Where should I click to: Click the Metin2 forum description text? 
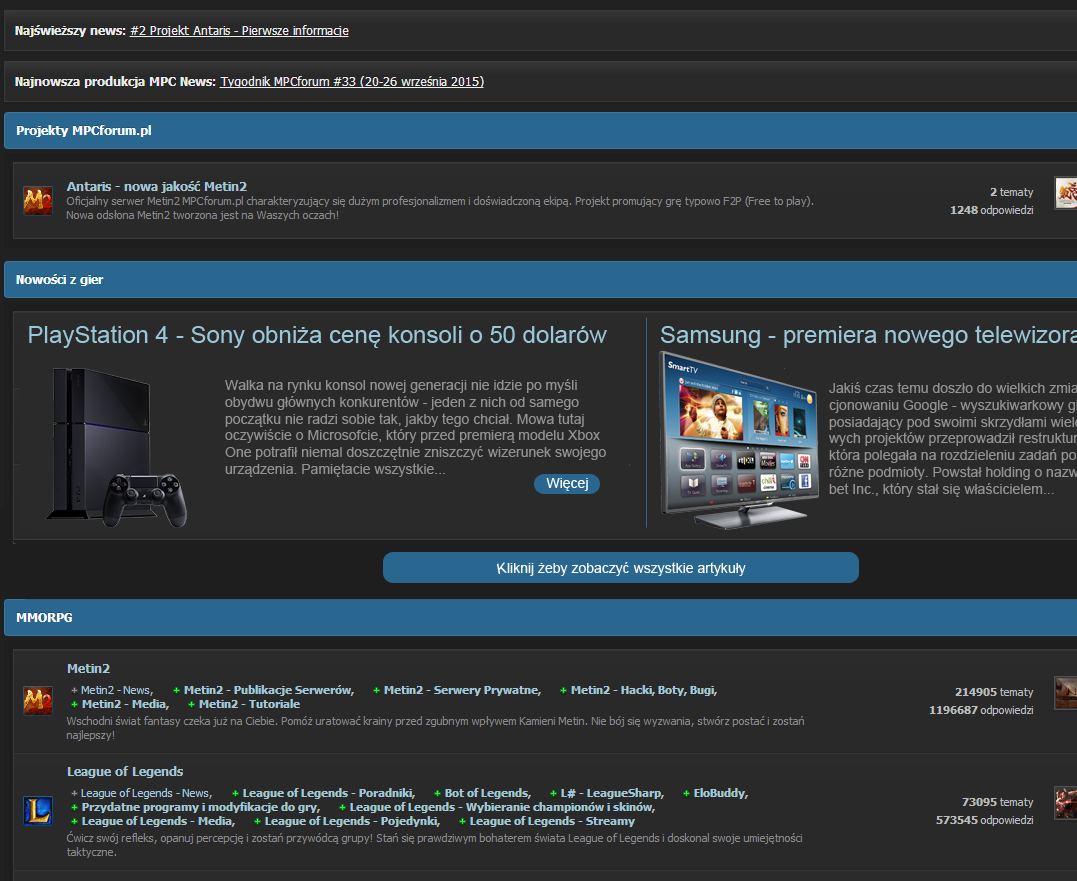[x=435, y=728]
